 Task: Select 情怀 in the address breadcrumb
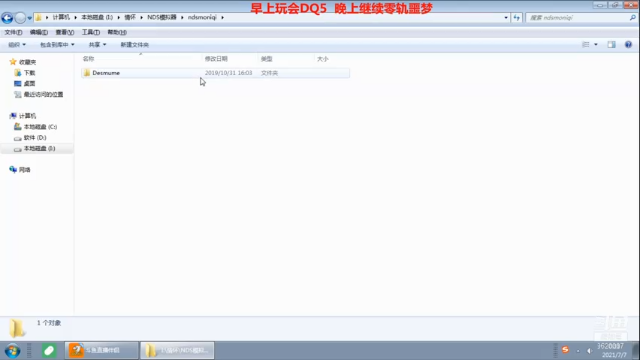pos(130,17)
